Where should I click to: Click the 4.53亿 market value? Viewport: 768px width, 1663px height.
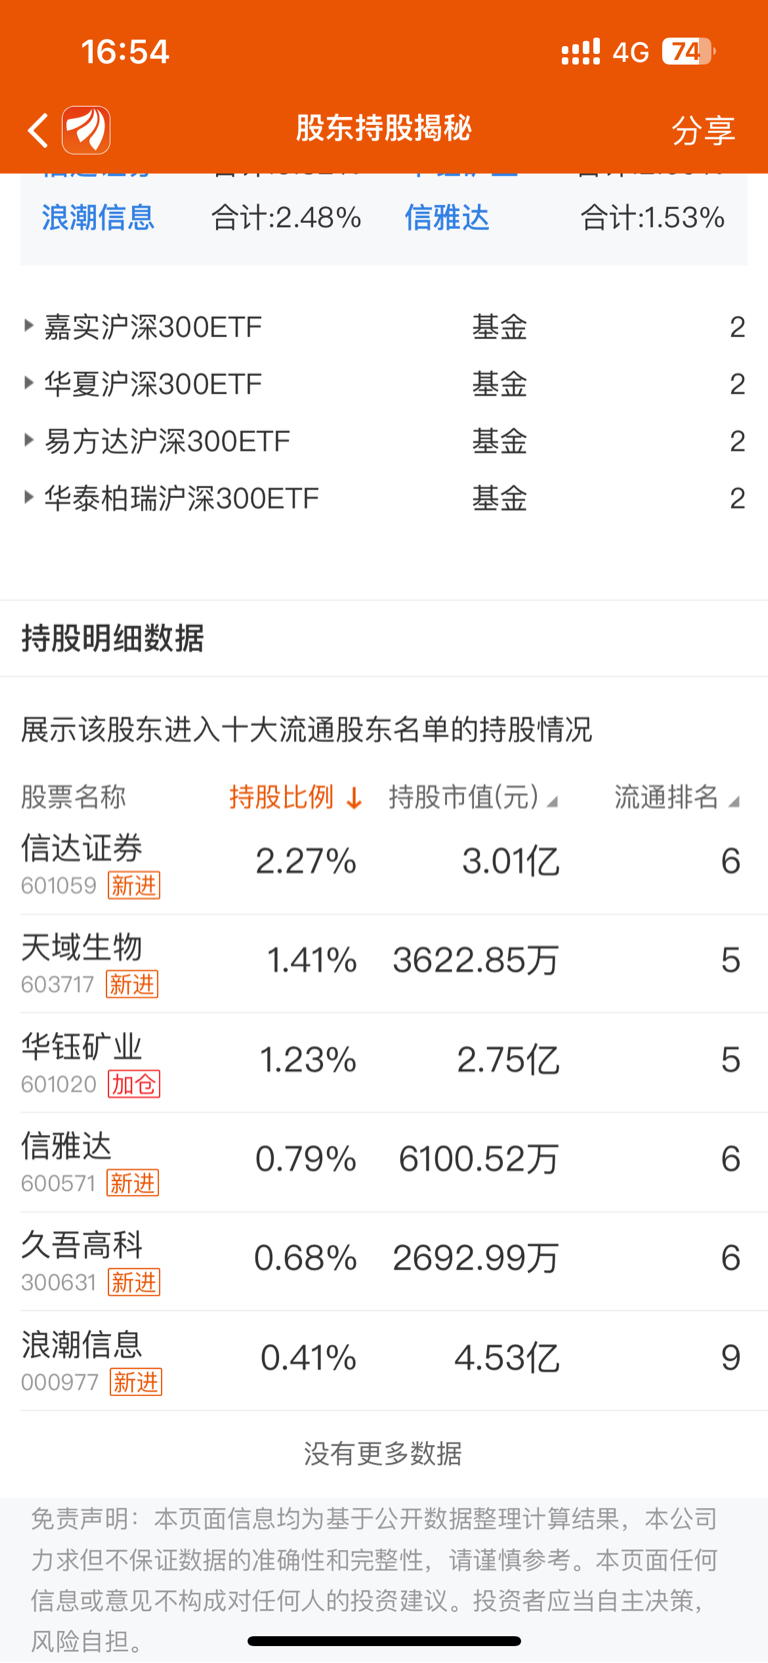[507, 1357]
